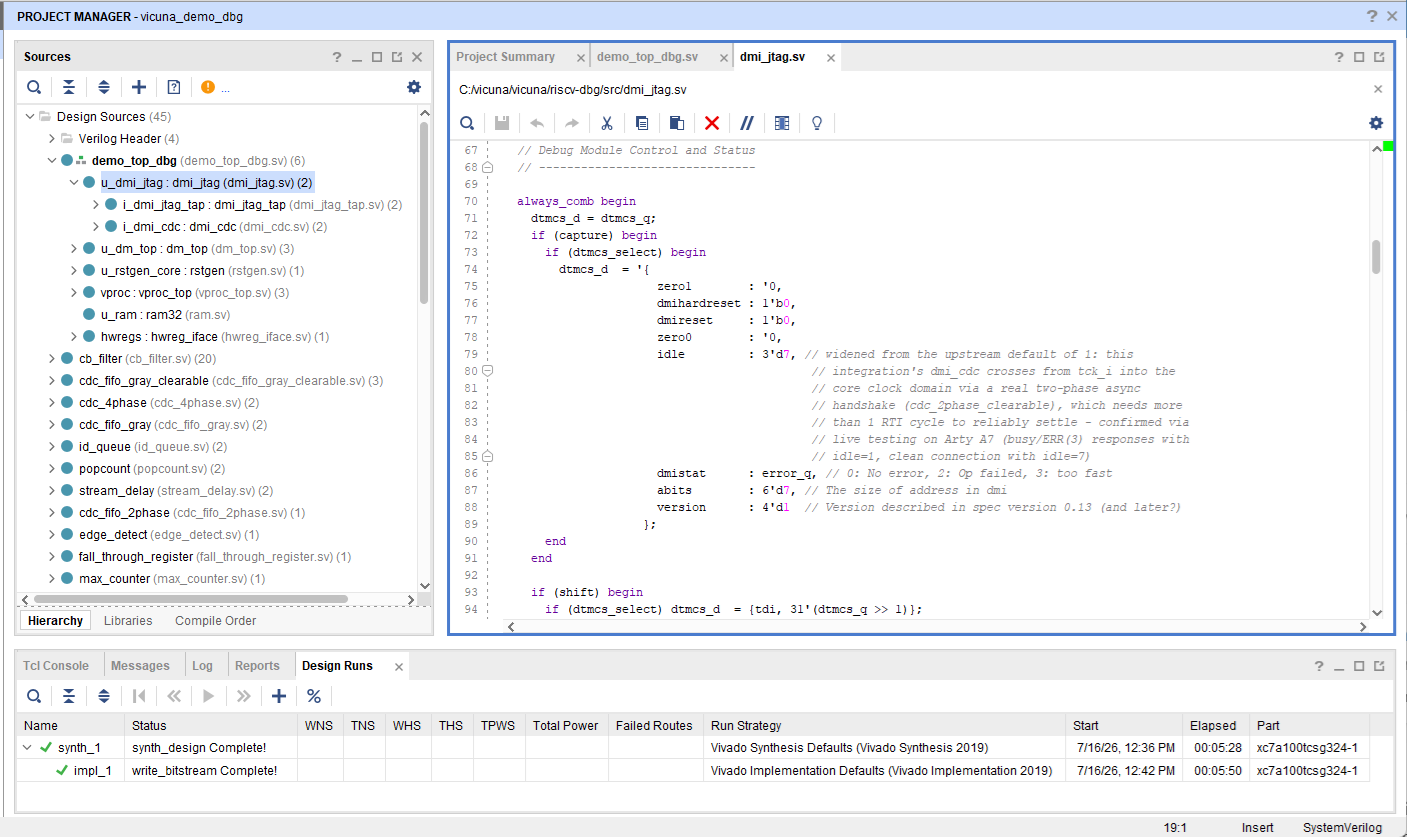Image resolution: width=1407 pixels, height=837 pixels.
Task: Redo the edit in the editor toolbar
Action: 572,123
